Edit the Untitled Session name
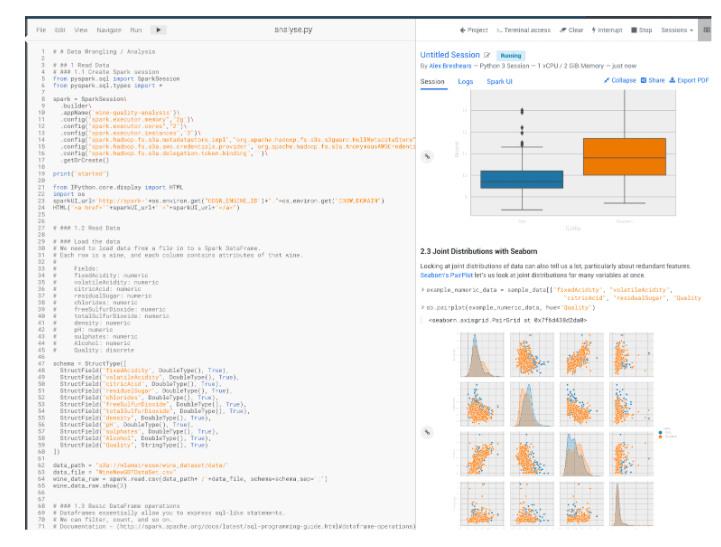721x547 pixels. (x=487, y=55)
